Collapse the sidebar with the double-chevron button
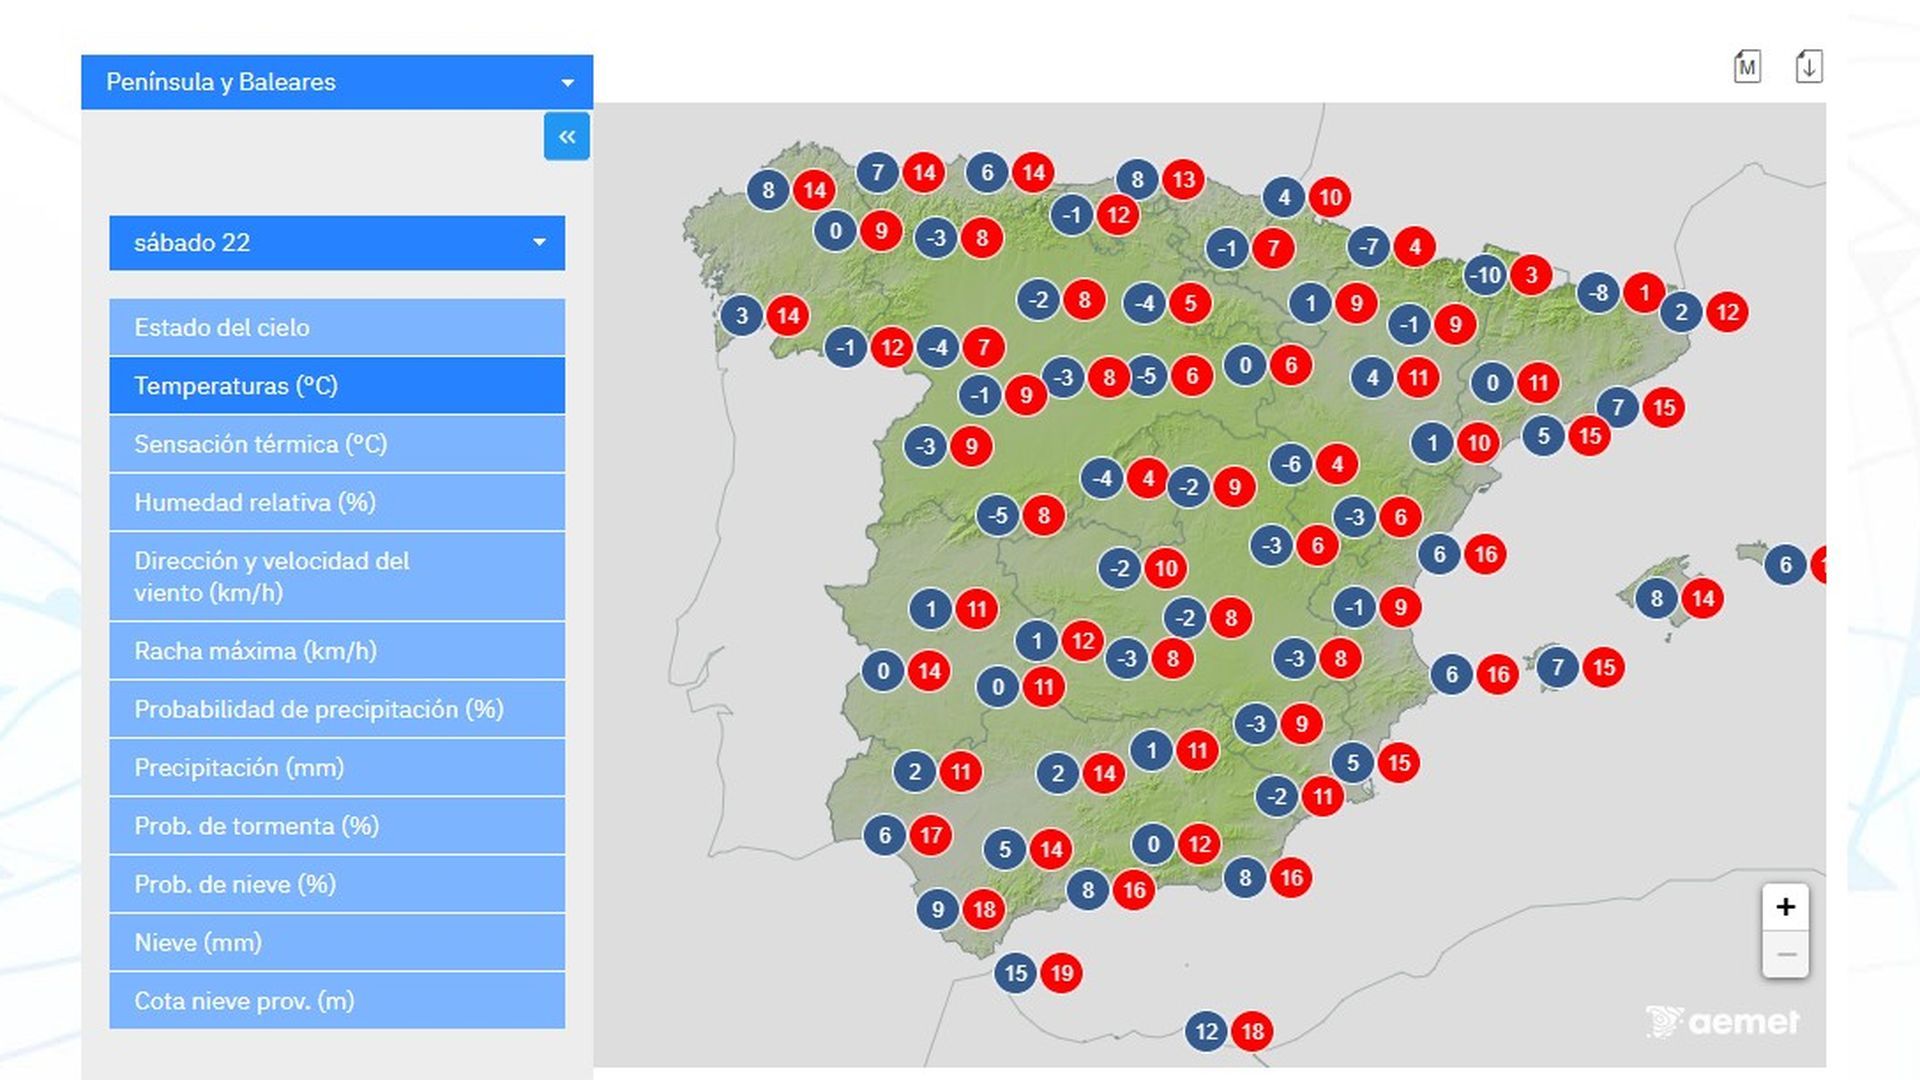 567,137
